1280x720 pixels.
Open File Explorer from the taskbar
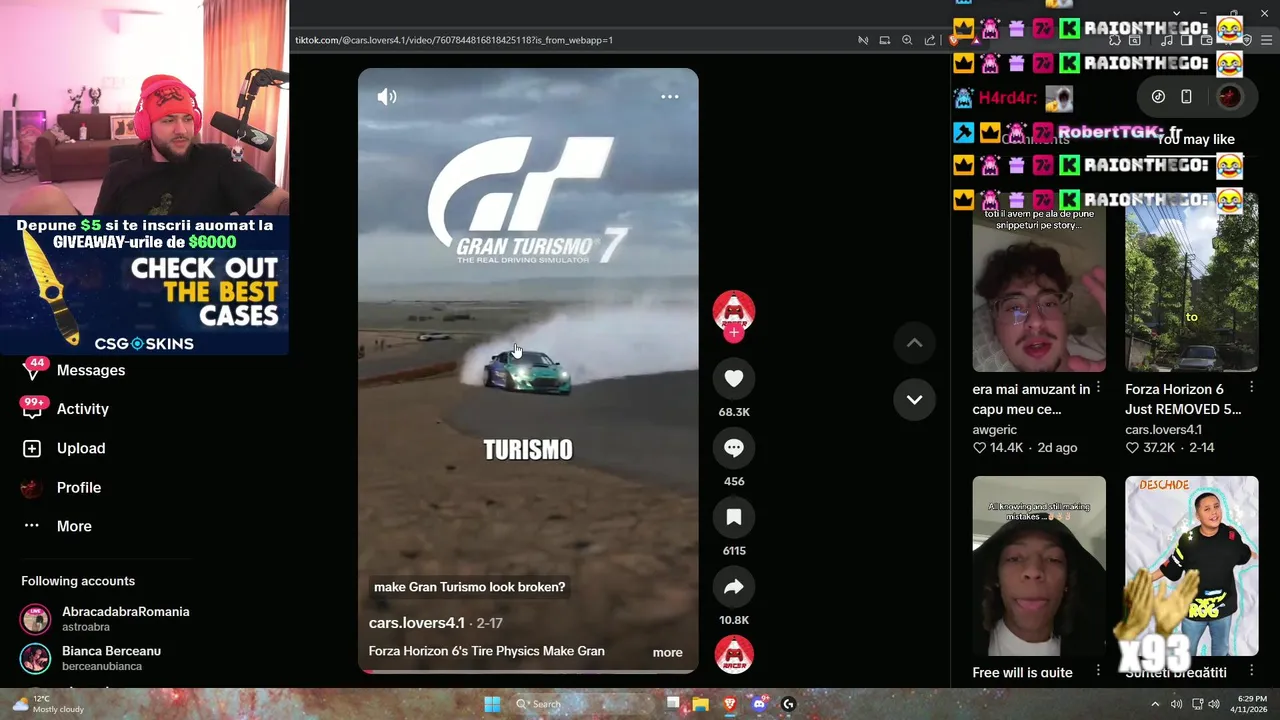(x=701, y=704)
